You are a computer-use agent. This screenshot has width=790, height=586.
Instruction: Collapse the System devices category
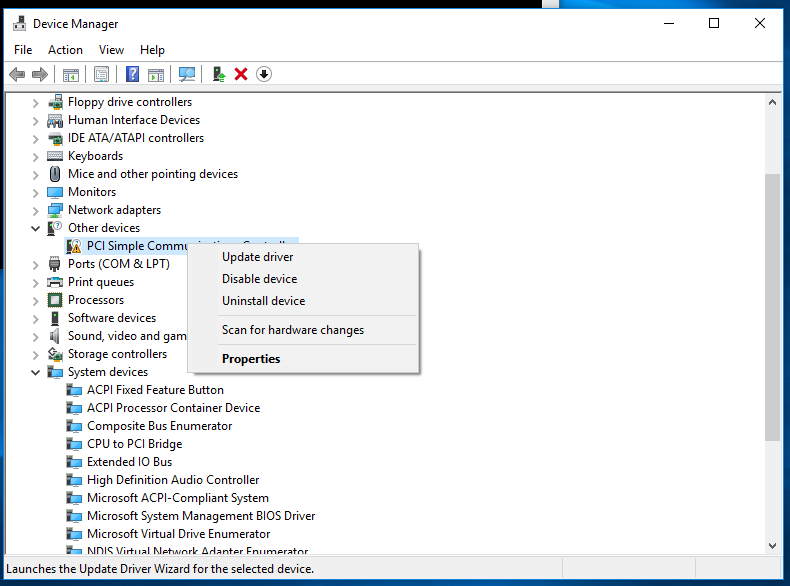click(x=36, y=372)
